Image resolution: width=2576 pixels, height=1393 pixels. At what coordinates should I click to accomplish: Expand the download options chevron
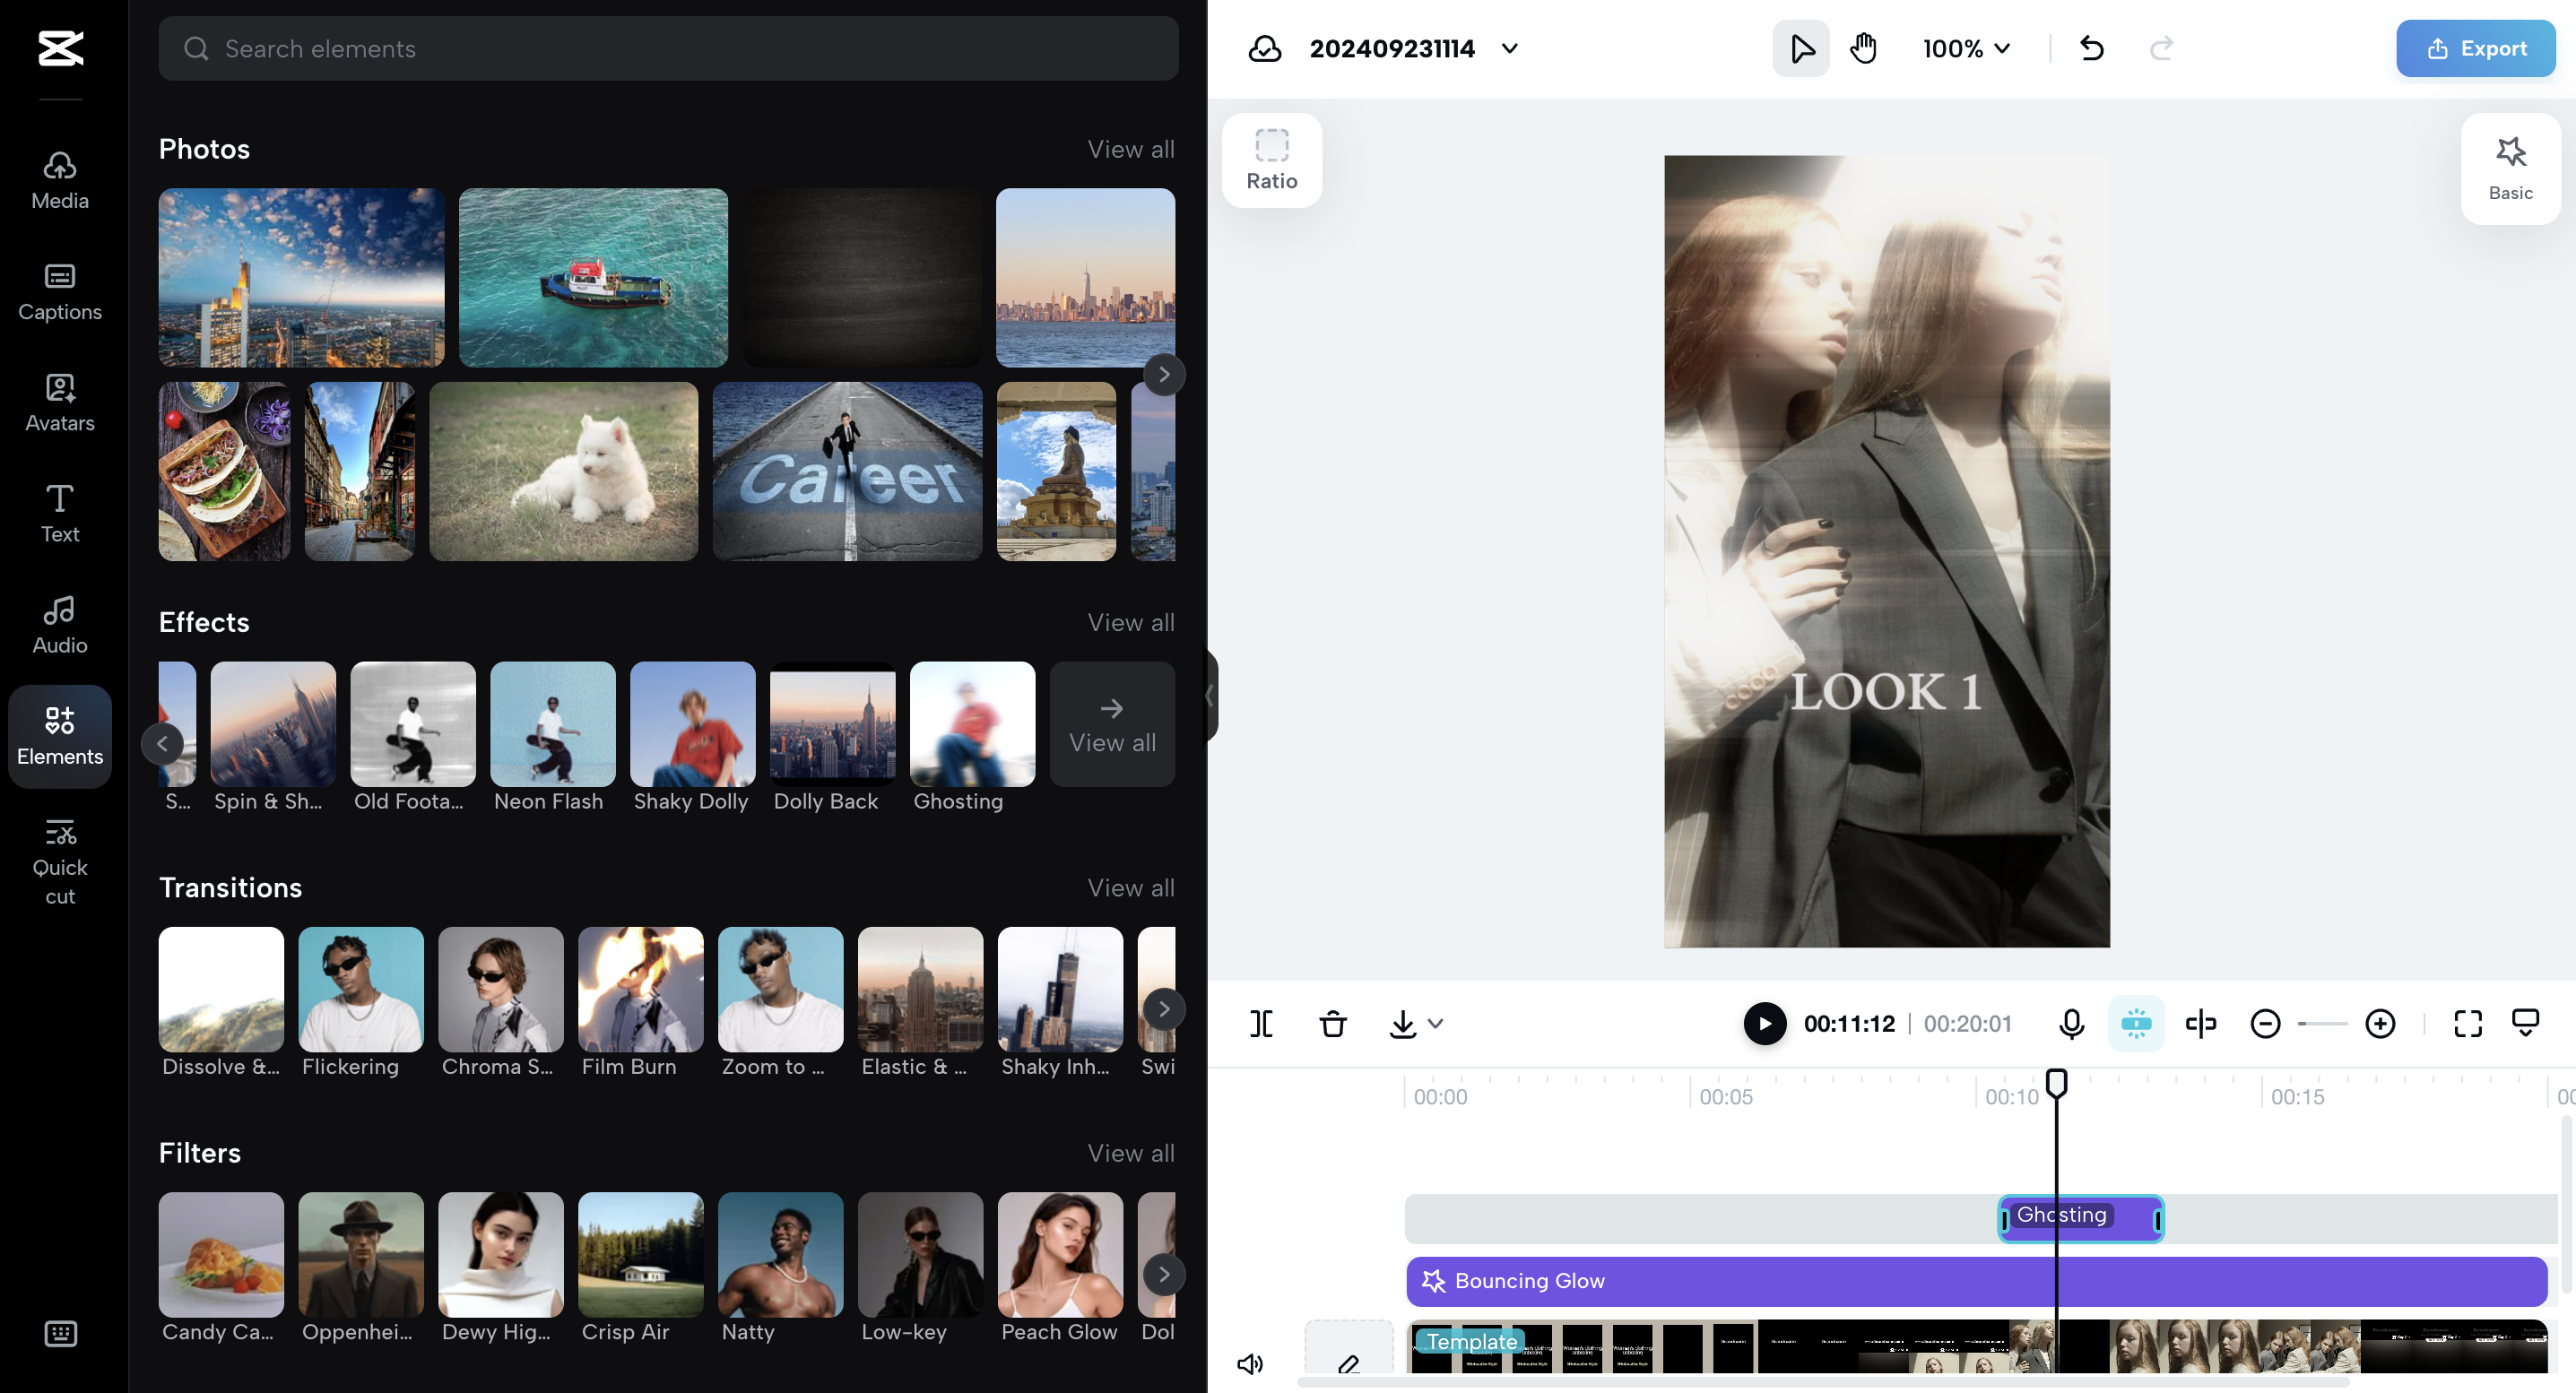click(1436, 1023)
